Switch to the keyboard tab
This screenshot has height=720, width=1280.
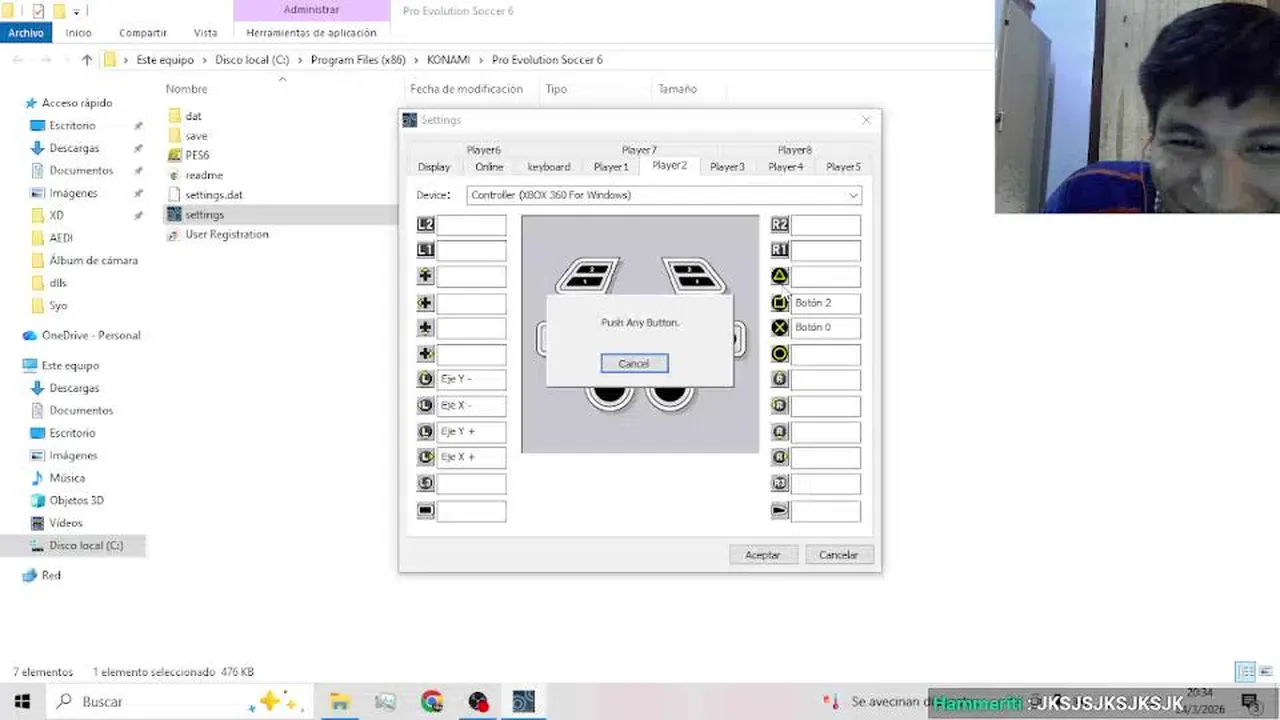click(549, 167)
